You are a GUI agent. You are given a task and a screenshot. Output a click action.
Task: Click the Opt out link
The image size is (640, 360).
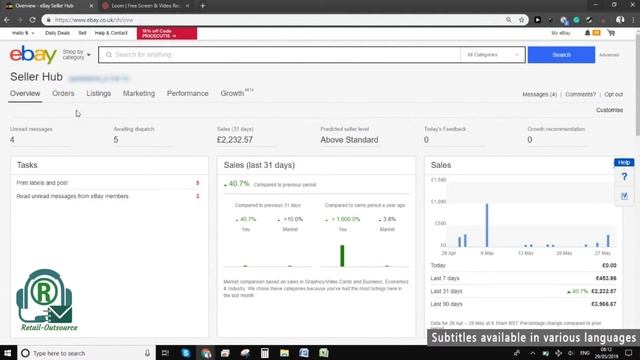pyautogui.click(x=613, y=94)
